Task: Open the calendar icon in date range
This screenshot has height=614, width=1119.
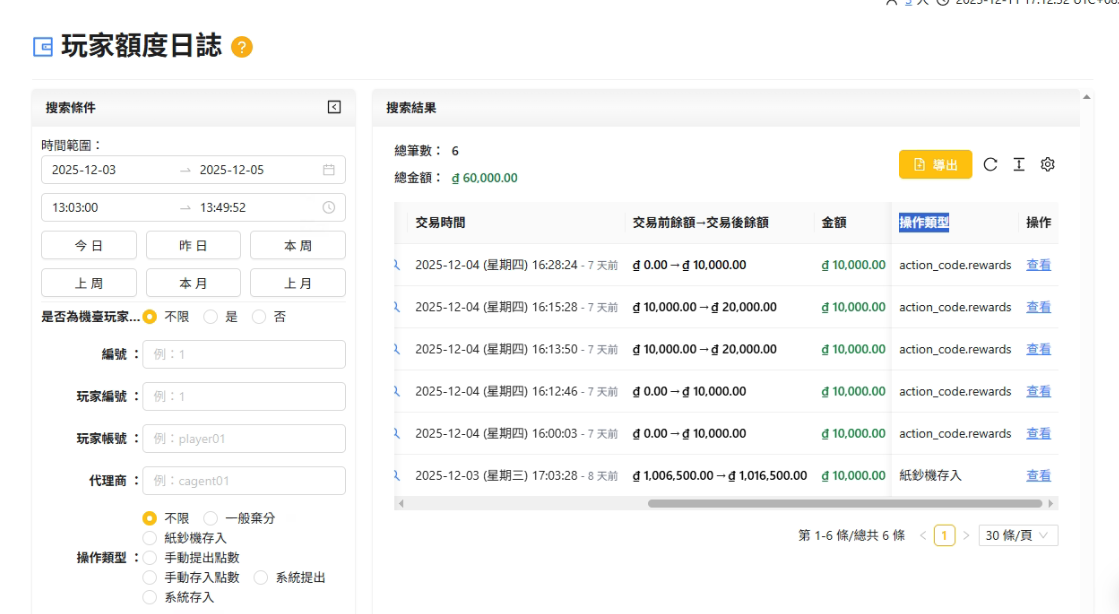Action: click(x=329, y=170)
